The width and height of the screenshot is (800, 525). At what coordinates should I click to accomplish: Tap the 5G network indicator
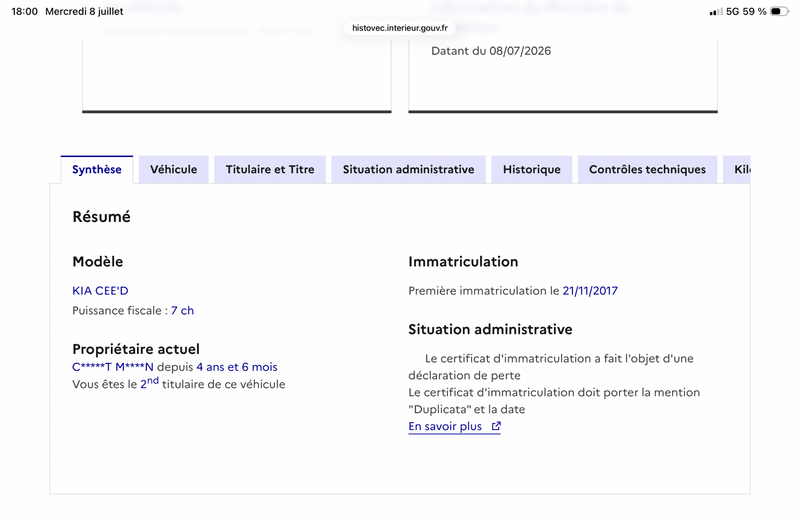tap(732, 11)
